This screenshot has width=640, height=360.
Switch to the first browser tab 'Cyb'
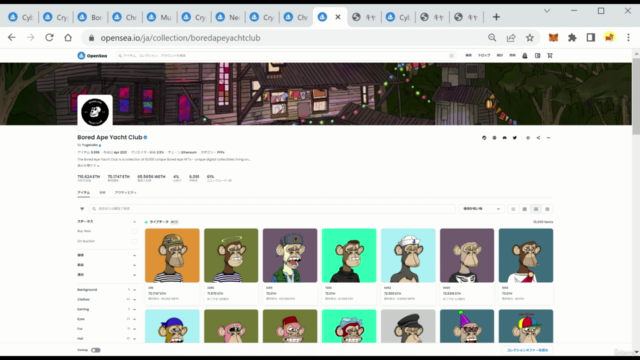click(x=21, y=17)
